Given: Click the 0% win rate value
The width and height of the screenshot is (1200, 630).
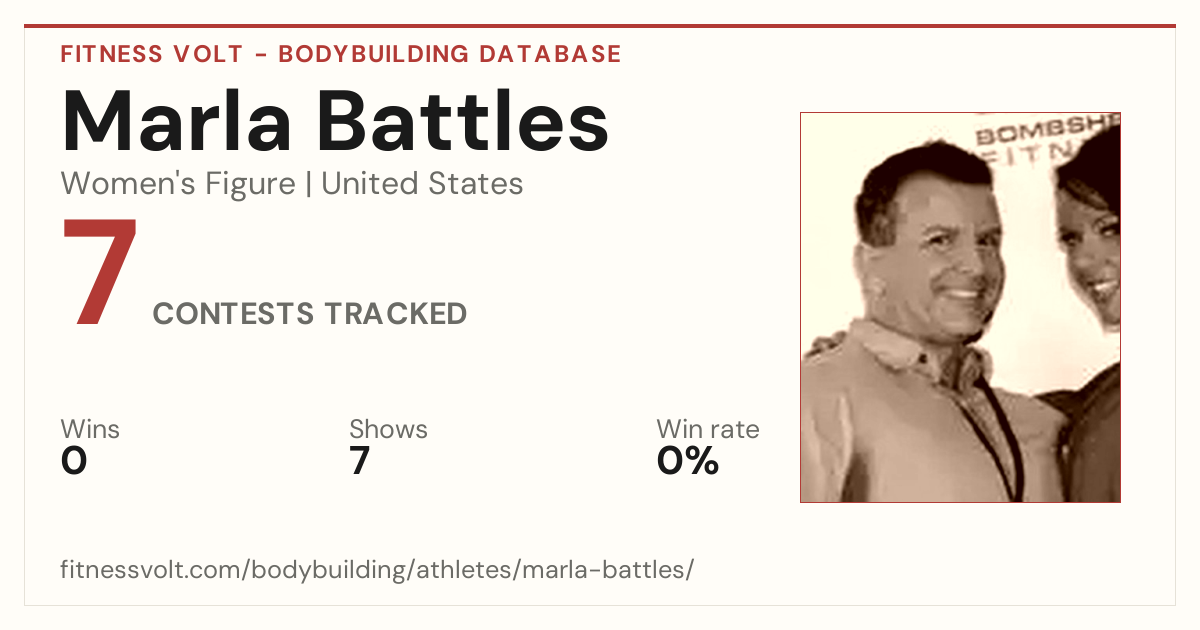Looking at the screenshot, I should pos(688,461).
